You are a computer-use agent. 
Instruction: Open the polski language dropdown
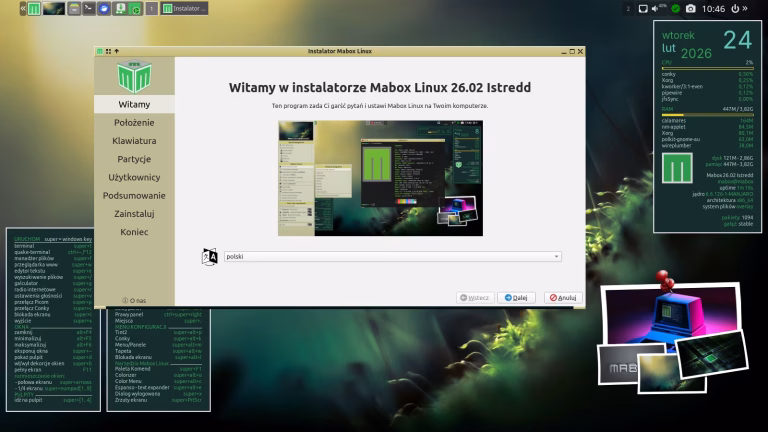(391, 256)
